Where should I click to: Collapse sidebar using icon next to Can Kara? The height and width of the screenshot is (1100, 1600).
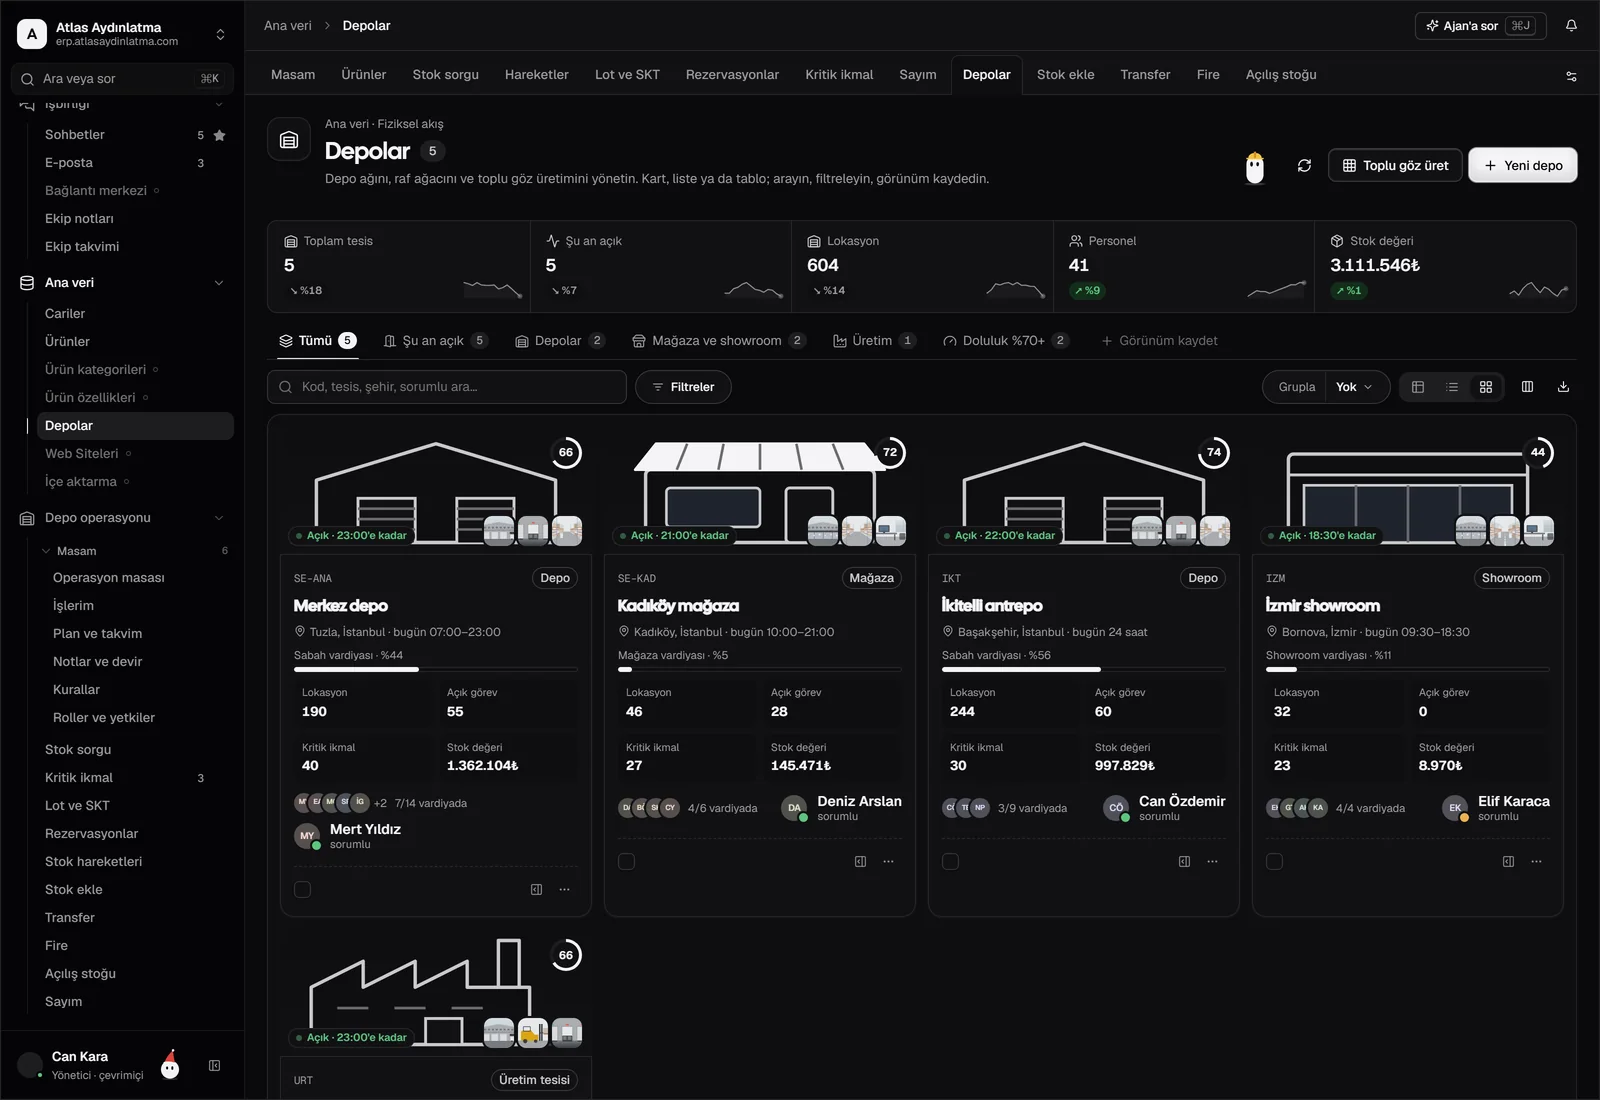[x=214, y=1066]
